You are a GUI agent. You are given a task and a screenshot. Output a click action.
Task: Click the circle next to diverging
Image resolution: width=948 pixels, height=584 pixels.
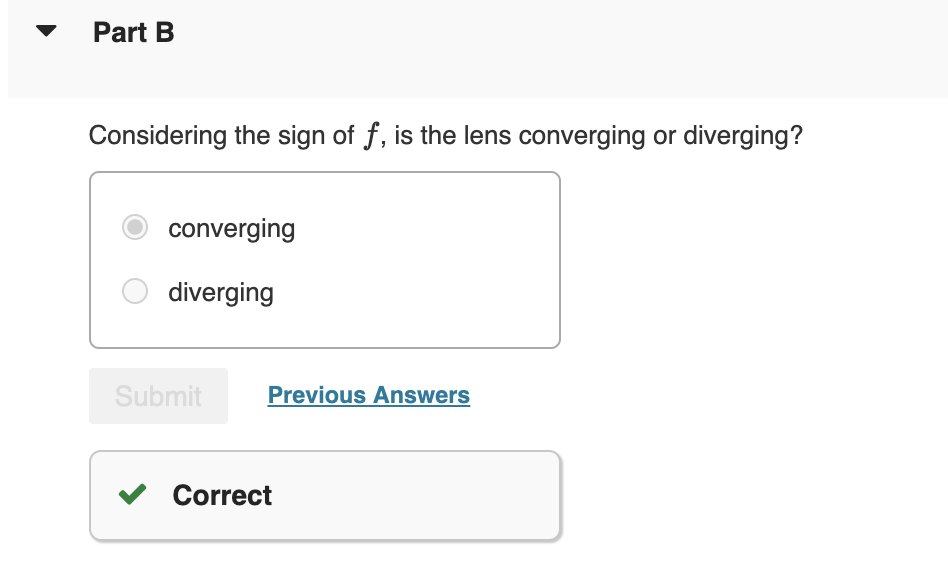pos(134,291)
